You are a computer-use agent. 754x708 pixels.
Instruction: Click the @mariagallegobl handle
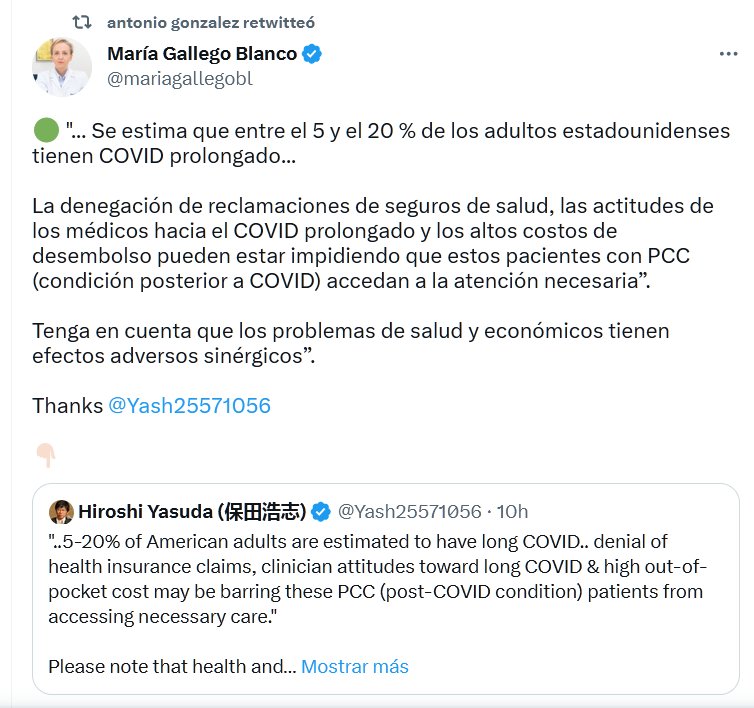tap(179, 79)
